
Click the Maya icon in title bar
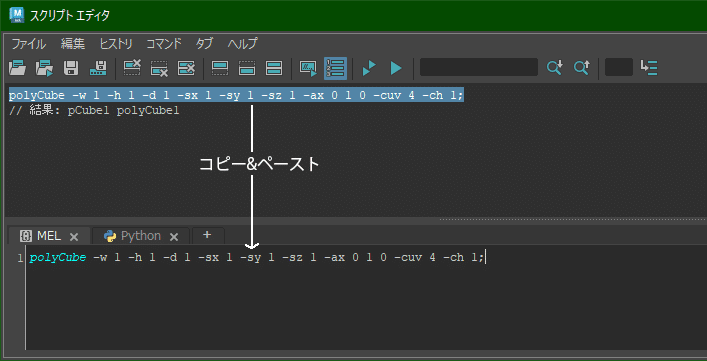pos(17,15)
